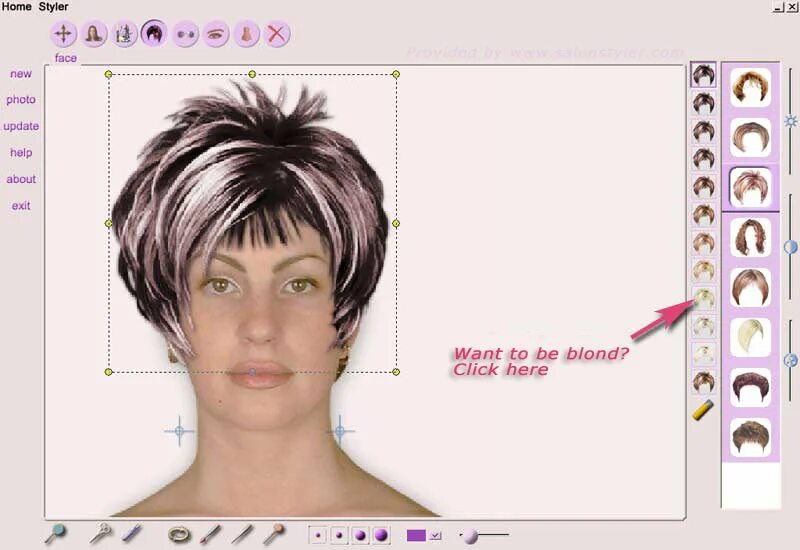Click the 'photo' sidebar link
The image size is (800, 550).
click(x=21, y=99)
